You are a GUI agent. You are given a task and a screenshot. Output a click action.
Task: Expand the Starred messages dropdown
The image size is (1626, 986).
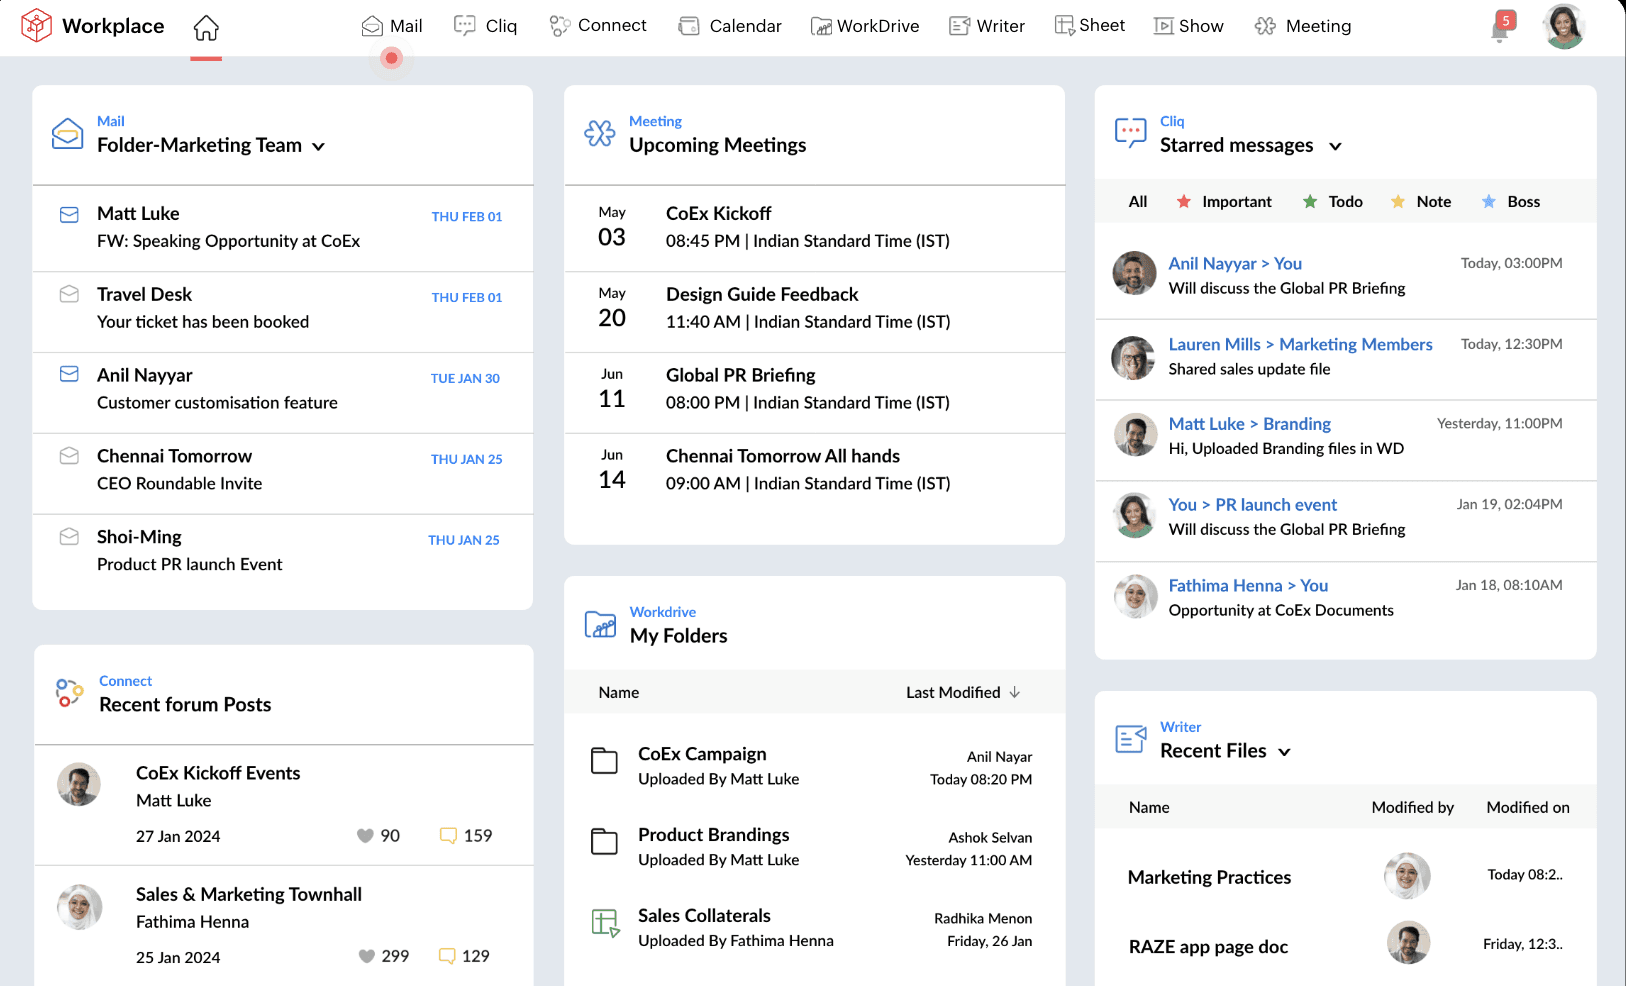coord(1335,147)
